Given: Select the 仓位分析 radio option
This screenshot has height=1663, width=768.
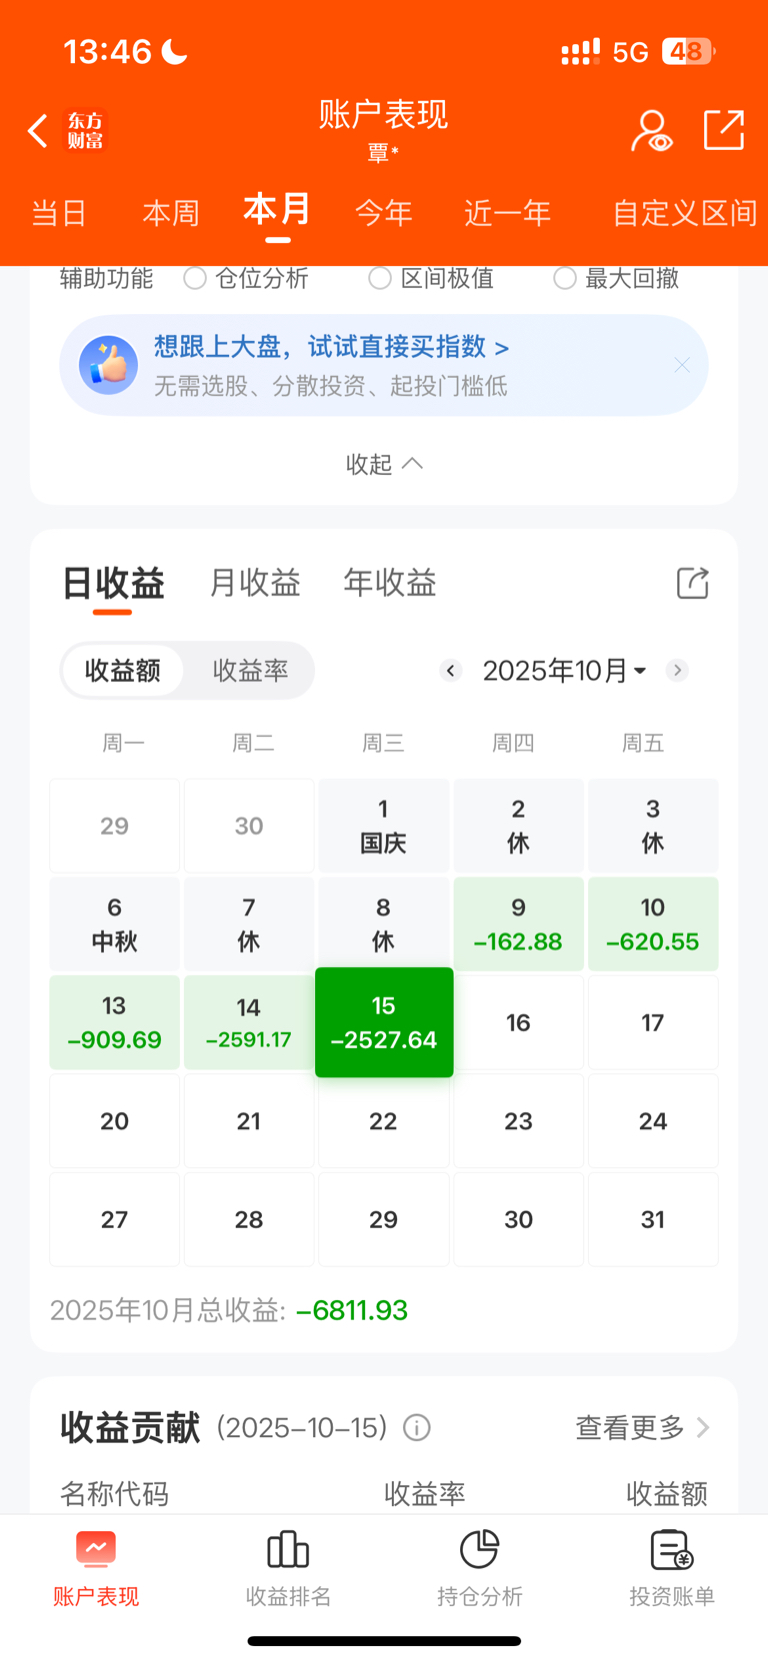Looking at the screenshot, I should coord(195,278).
